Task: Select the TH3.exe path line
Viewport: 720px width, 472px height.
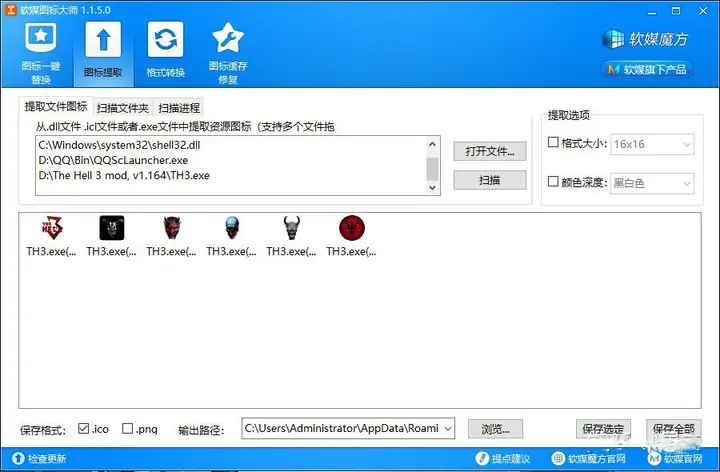Action: [x=124, y=175]
